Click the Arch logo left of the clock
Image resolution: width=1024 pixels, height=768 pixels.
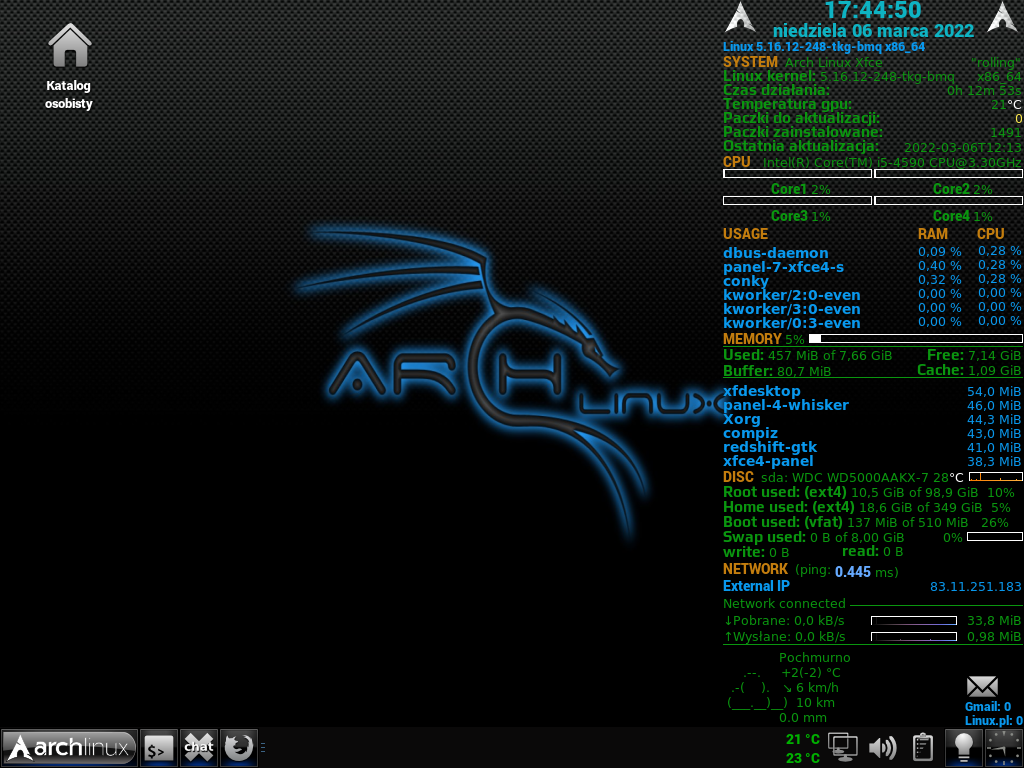point(740,17)
